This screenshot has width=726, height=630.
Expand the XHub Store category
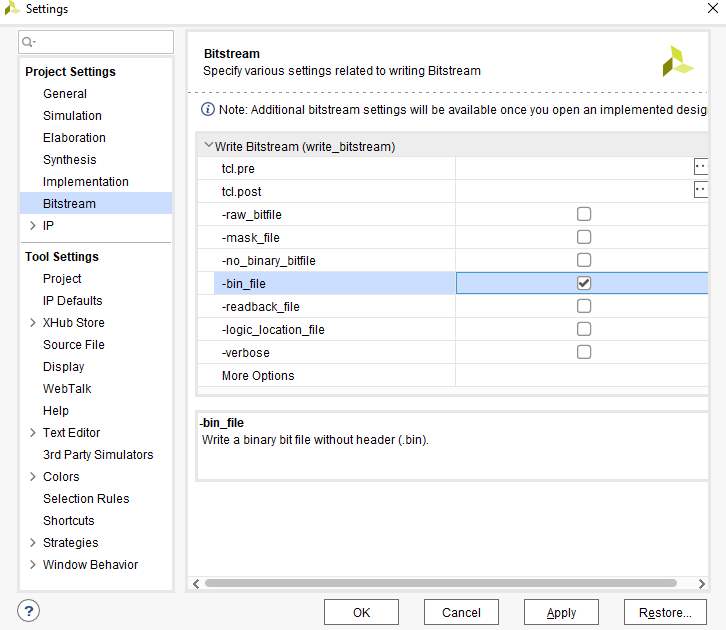pos(33,323)
